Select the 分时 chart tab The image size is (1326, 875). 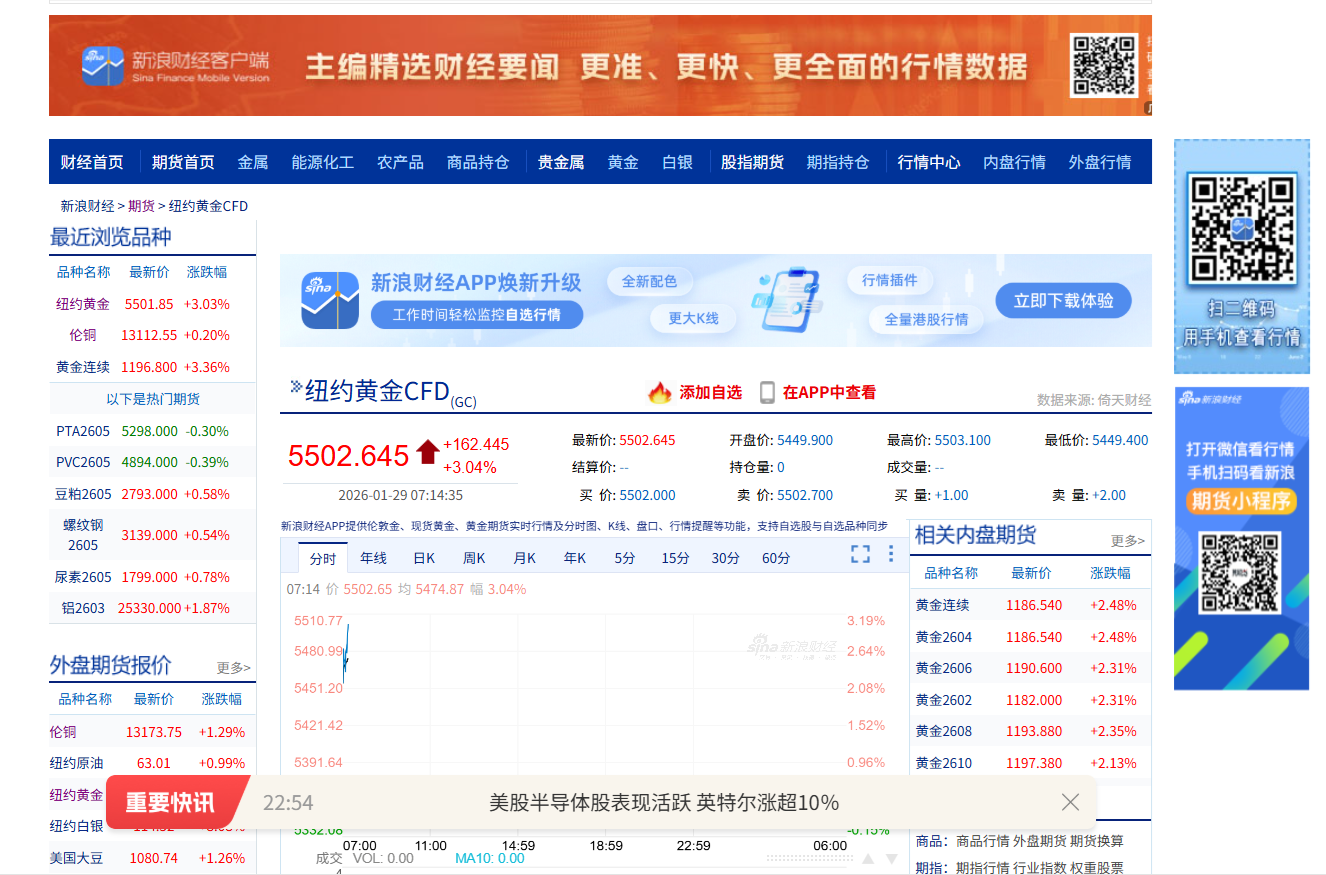pyautogui.click(x=323, y=558)
